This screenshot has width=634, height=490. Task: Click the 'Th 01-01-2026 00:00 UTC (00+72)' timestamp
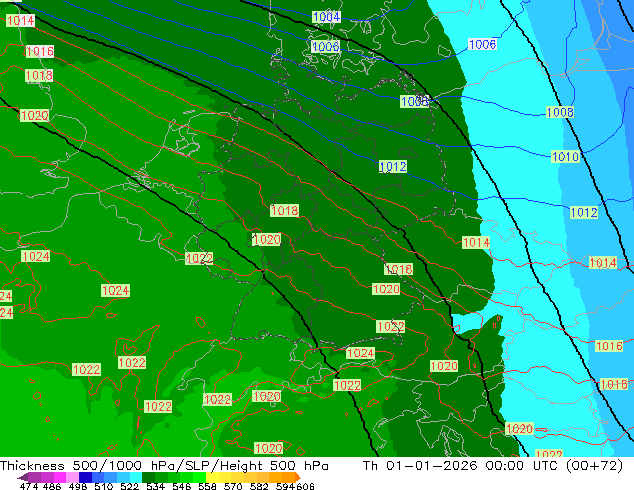coord(493,466)
